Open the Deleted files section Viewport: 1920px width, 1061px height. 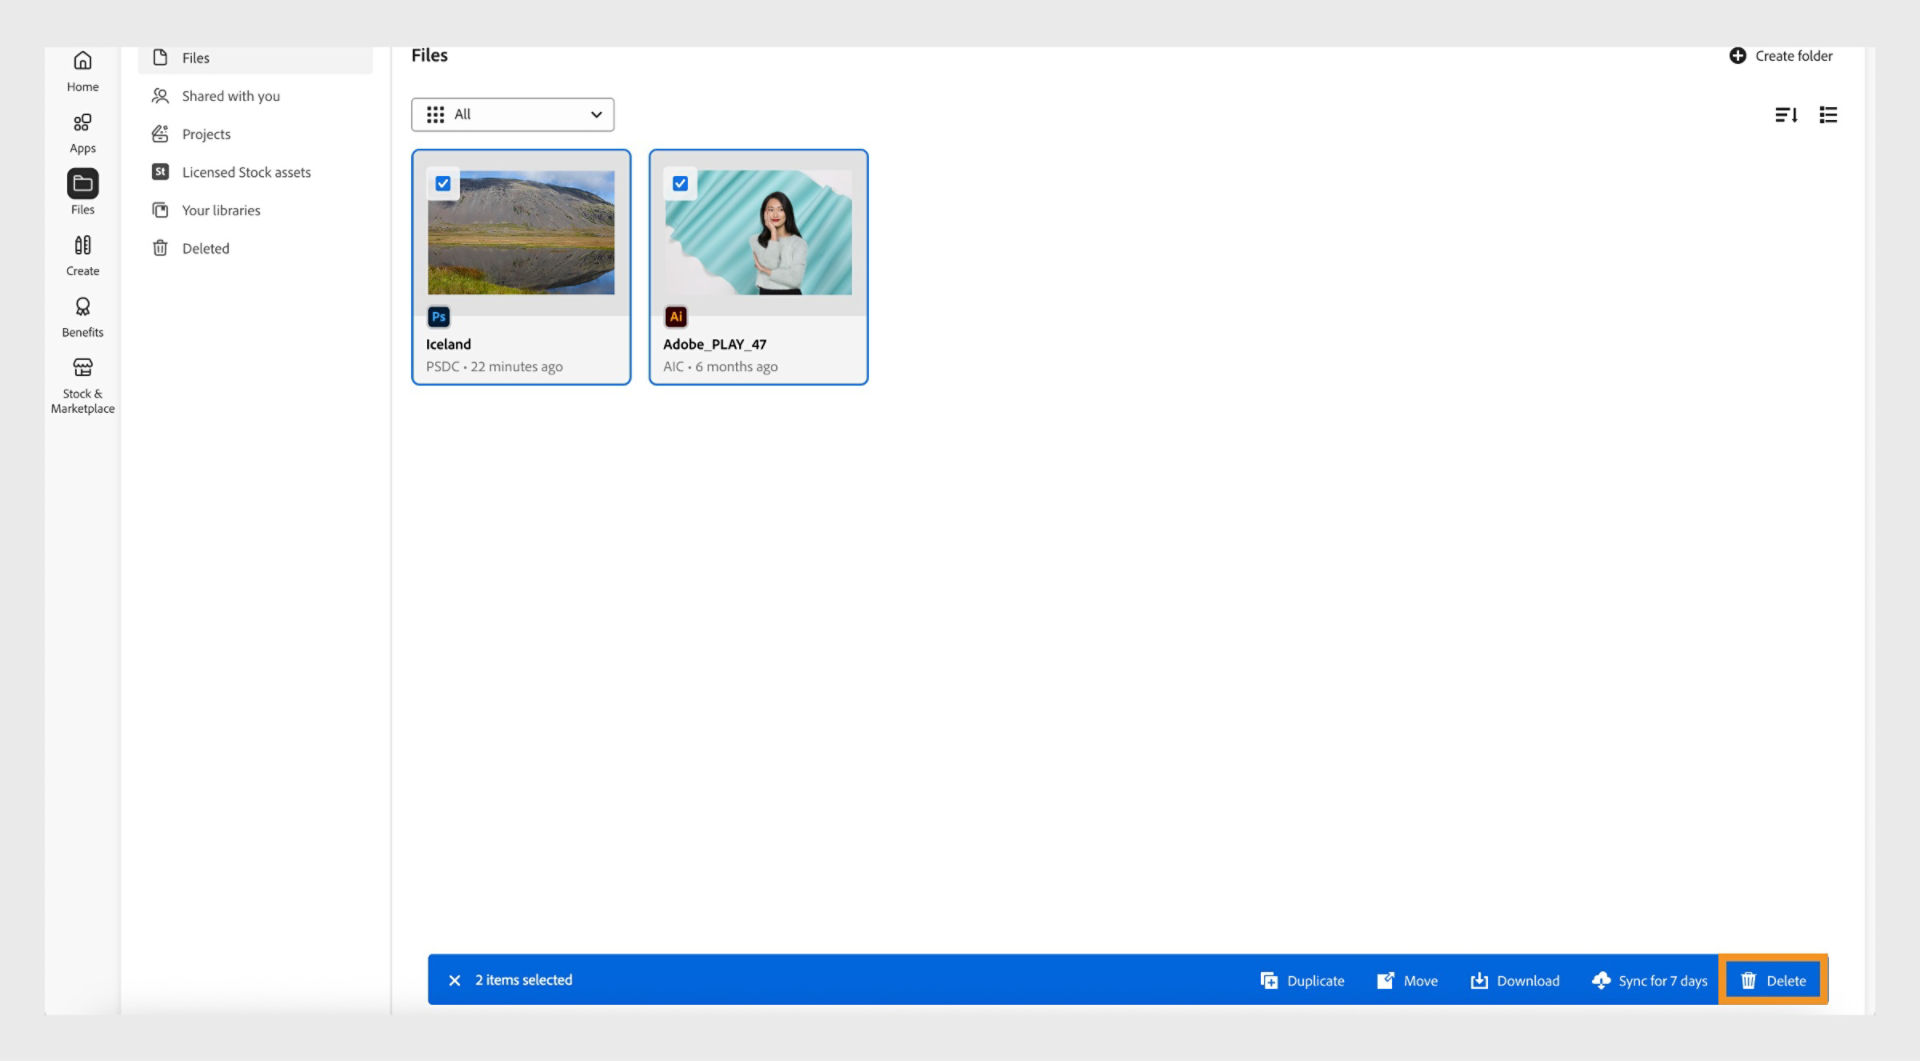(x=205, y=248)
